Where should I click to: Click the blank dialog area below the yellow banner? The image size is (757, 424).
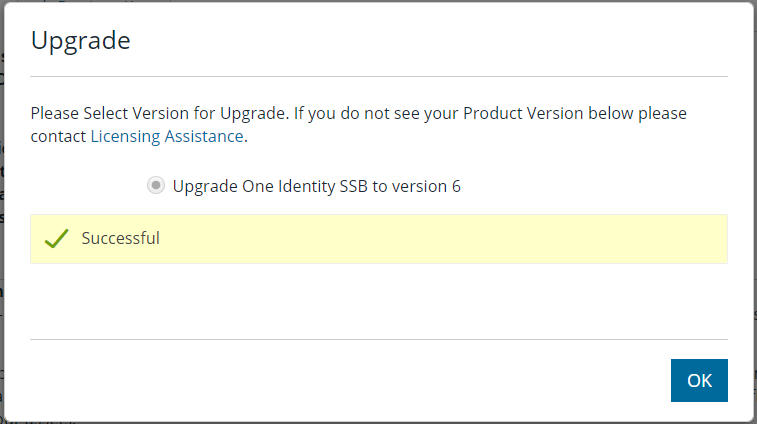pos(378,300)
